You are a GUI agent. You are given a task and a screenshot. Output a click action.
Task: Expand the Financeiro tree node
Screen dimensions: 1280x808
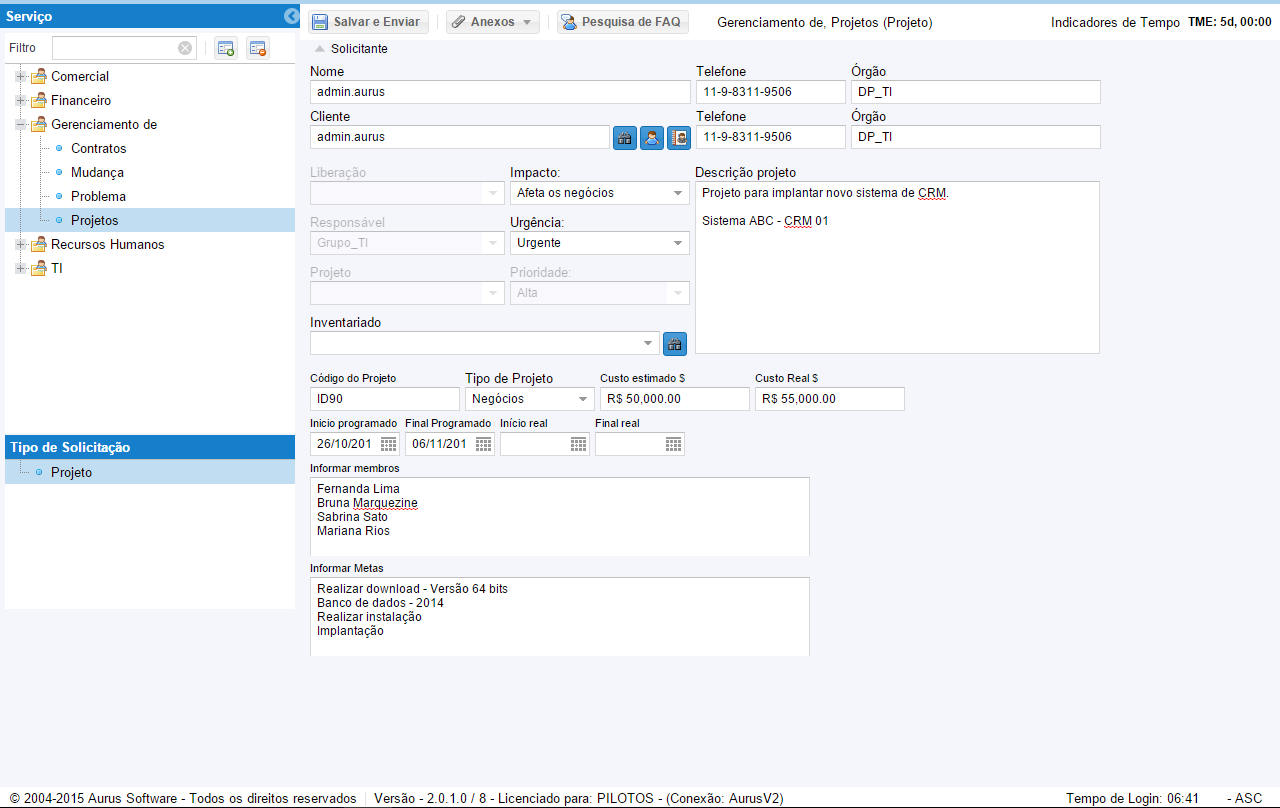[20, 100]
